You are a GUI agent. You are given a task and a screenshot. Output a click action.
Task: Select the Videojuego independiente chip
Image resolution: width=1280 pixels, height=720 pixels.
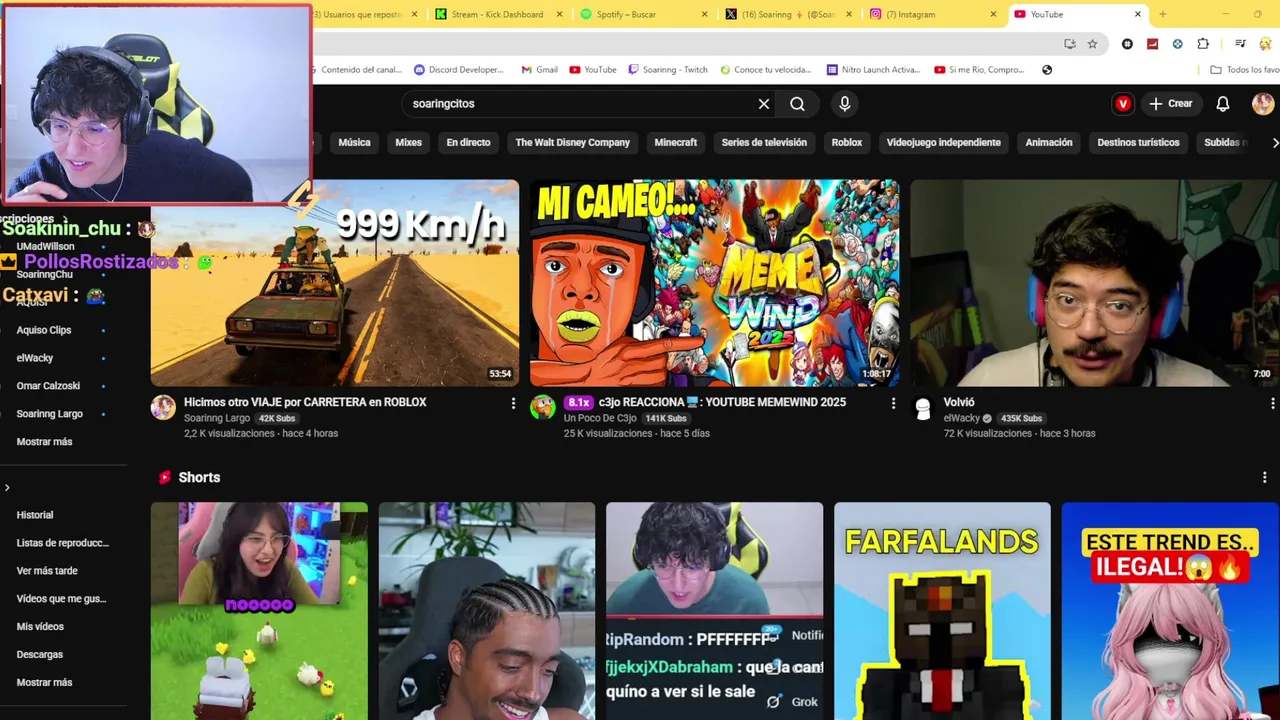[x=943, y=143]
